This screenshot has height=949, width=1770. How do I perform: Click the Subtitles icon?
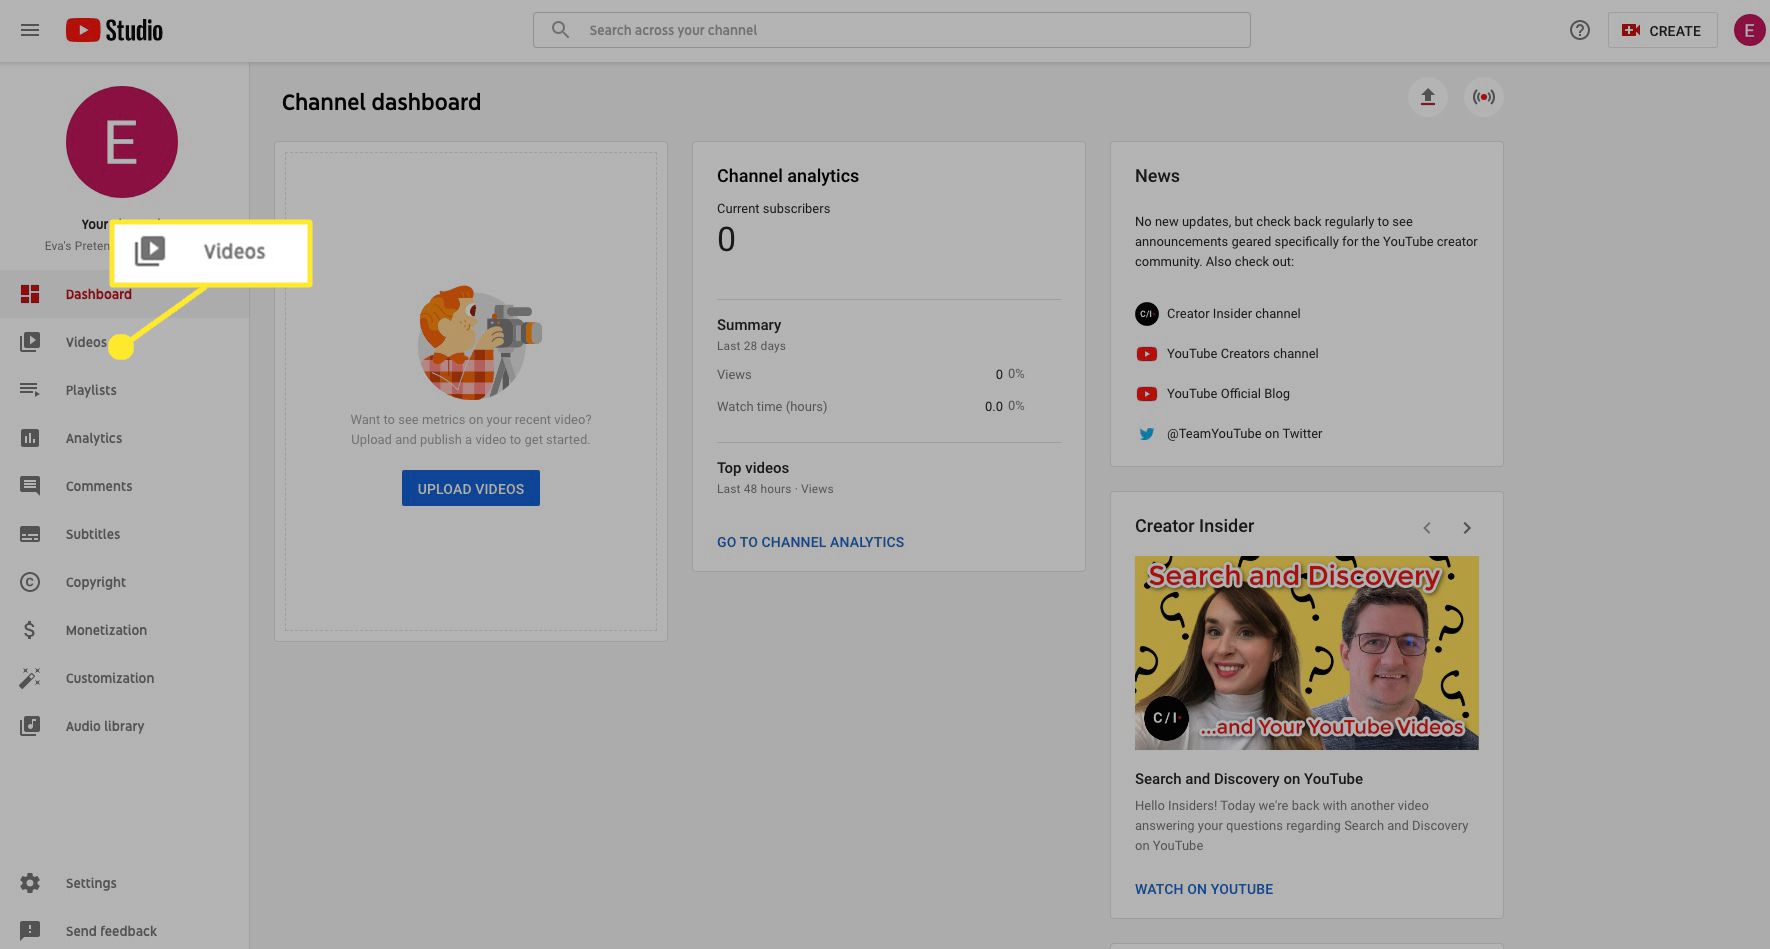tap(30, 534)
